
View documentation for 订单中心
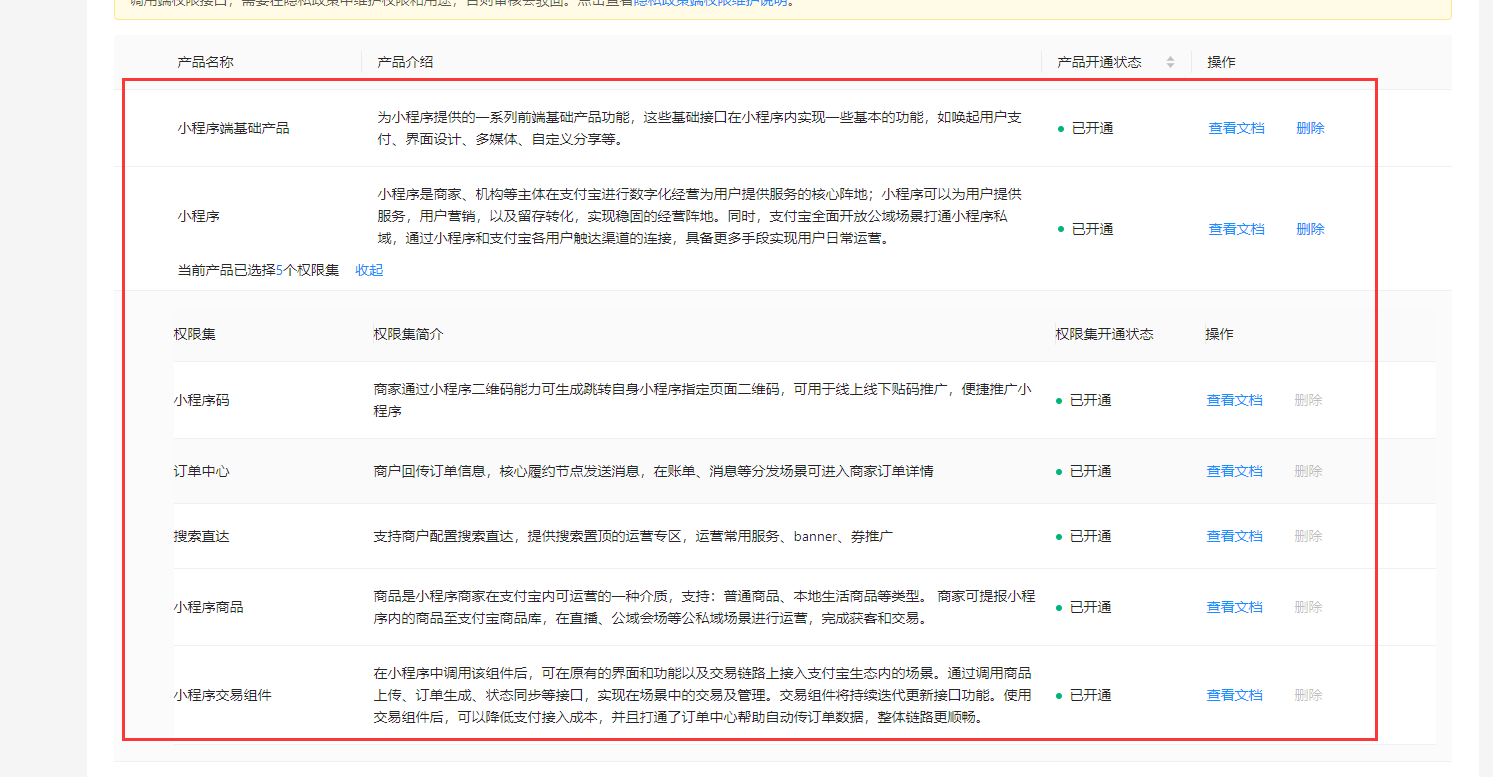1234,471
